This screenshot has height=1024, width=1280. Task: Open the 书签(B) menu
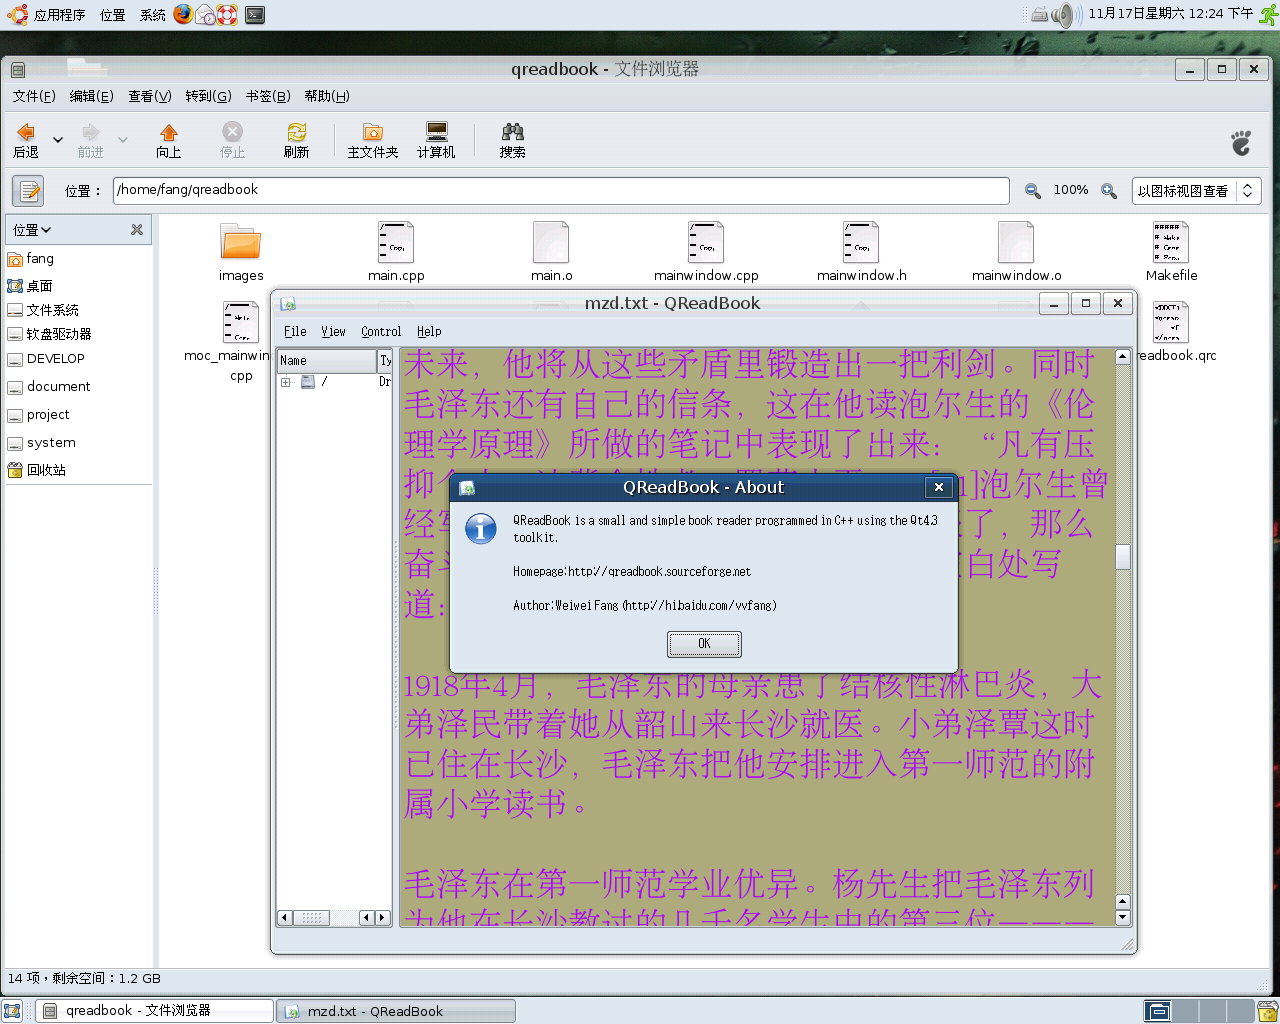(x=268, y=96)
